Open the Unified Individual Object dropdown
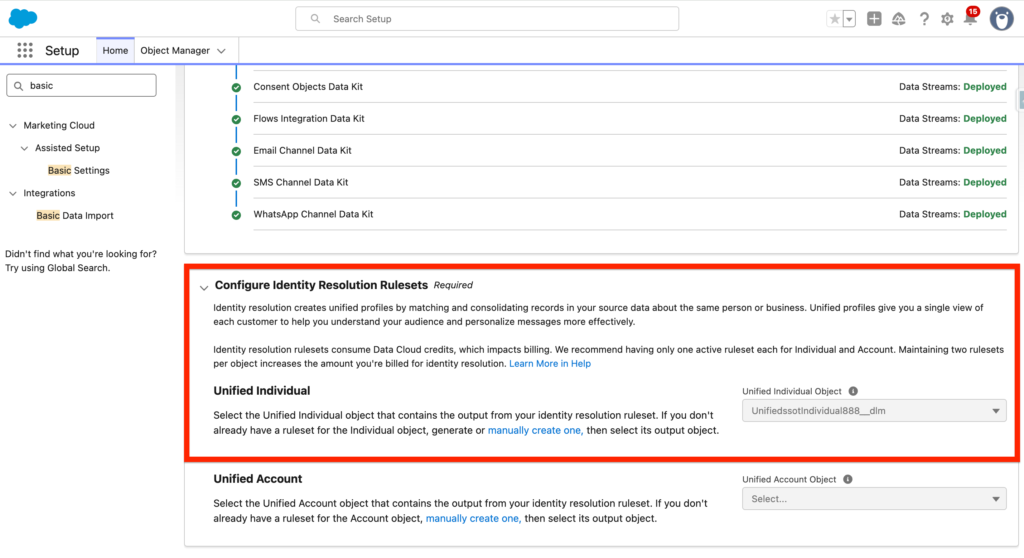Screen dimensions: 1024x558 (x=873, y=411)
